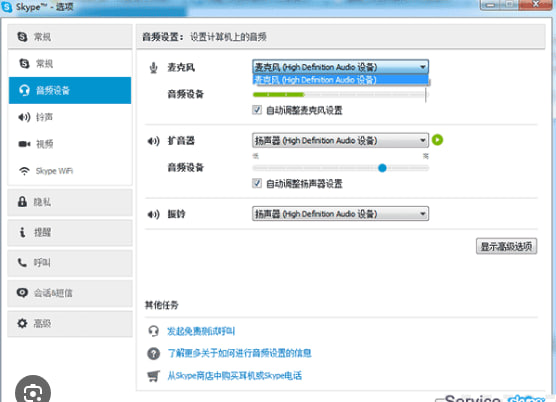
Task: Click the Skype logo in title bar
Action: click(7, 7)
